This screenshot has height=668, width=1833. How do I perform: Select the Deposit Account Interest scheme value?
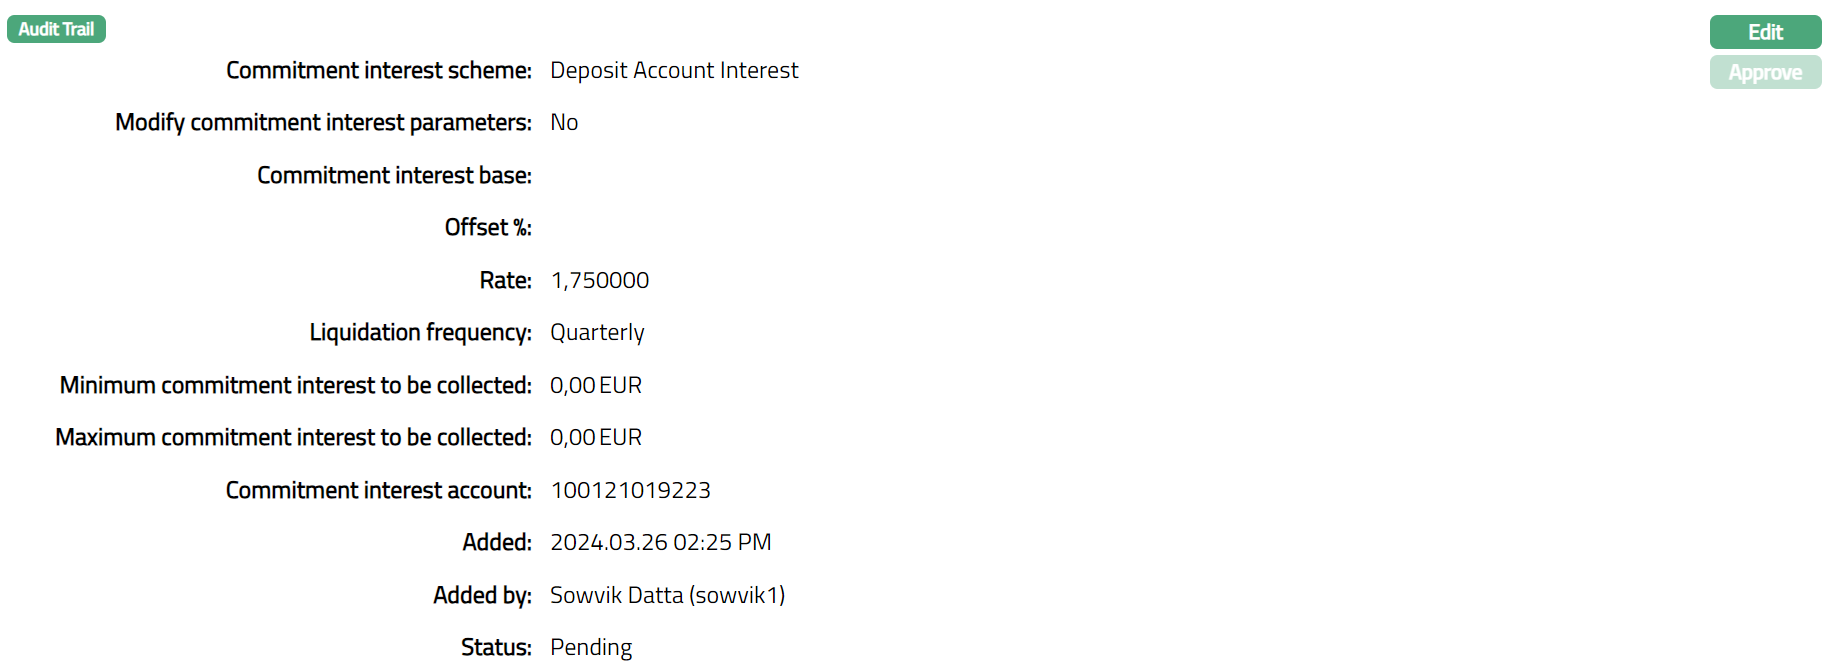point(674,71)
